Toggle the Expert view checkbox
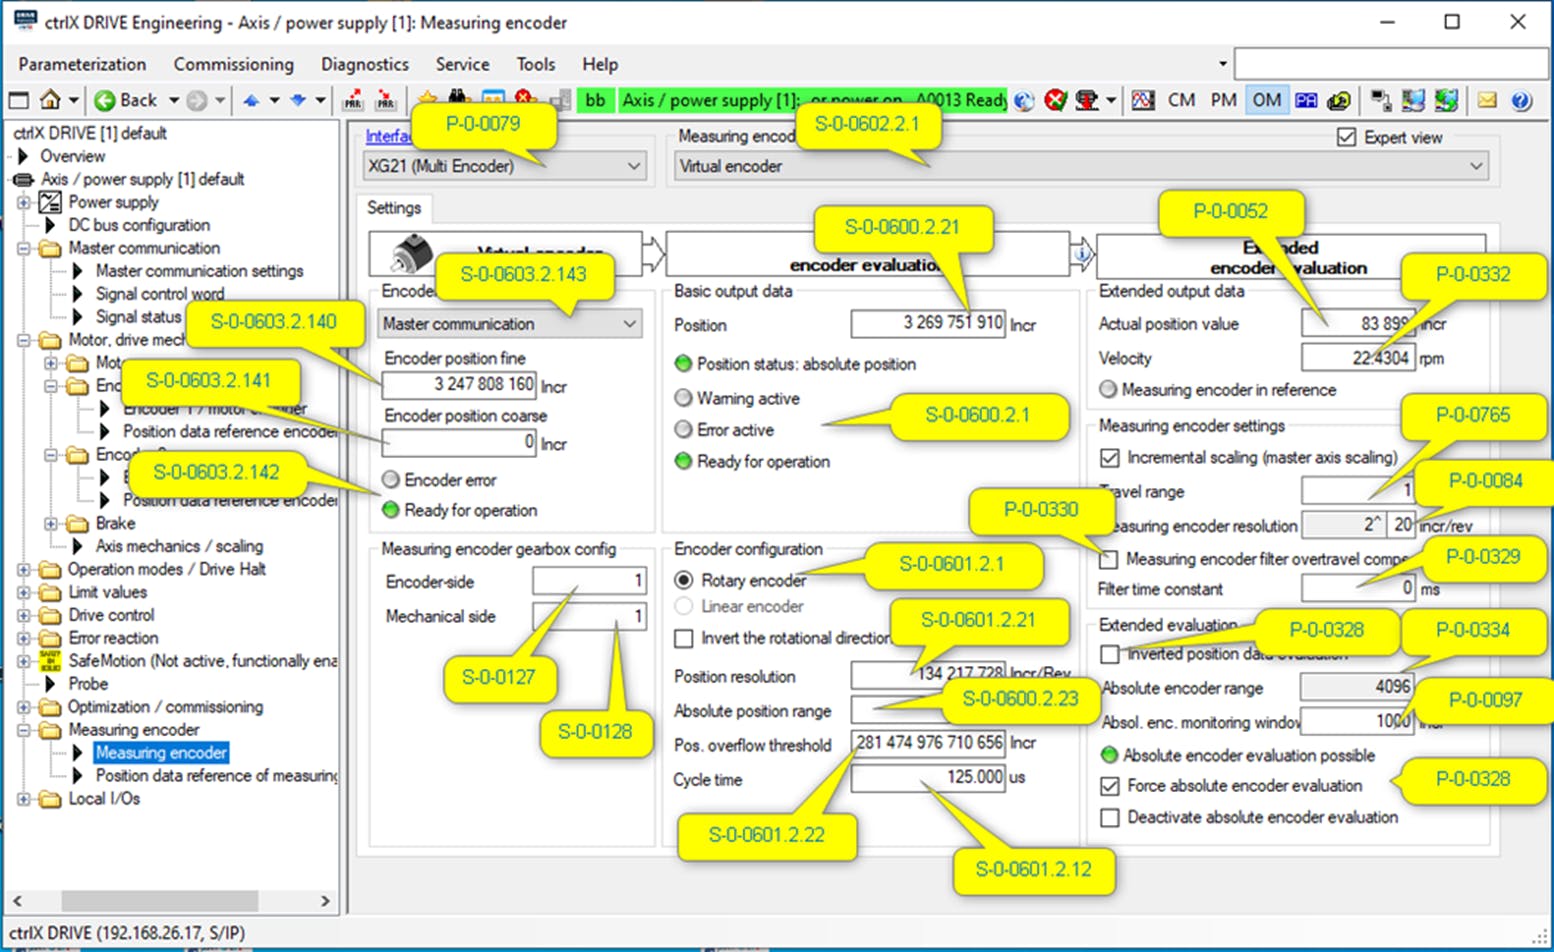1554x952 pixels. [x=1346, y=137]
